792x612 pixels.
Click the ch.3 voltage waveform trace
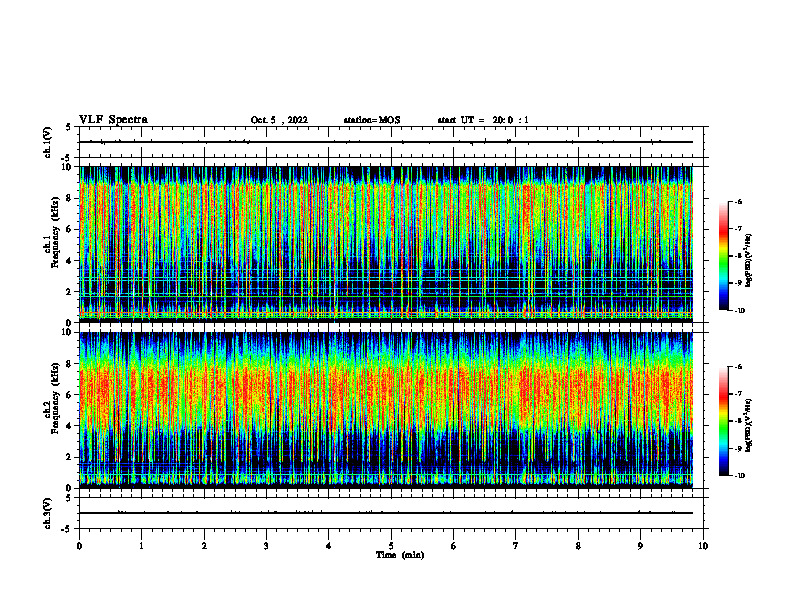[386, 513]
